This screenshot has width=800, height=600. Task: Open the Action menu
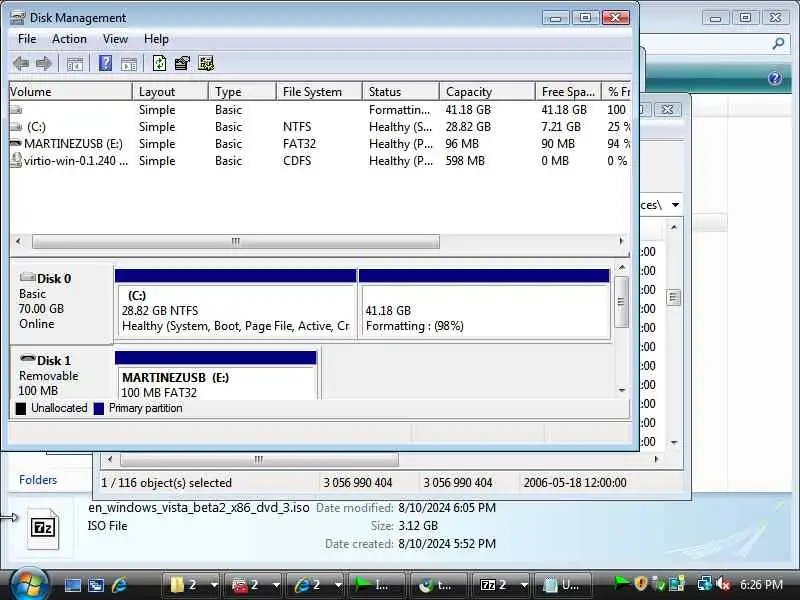69,39
